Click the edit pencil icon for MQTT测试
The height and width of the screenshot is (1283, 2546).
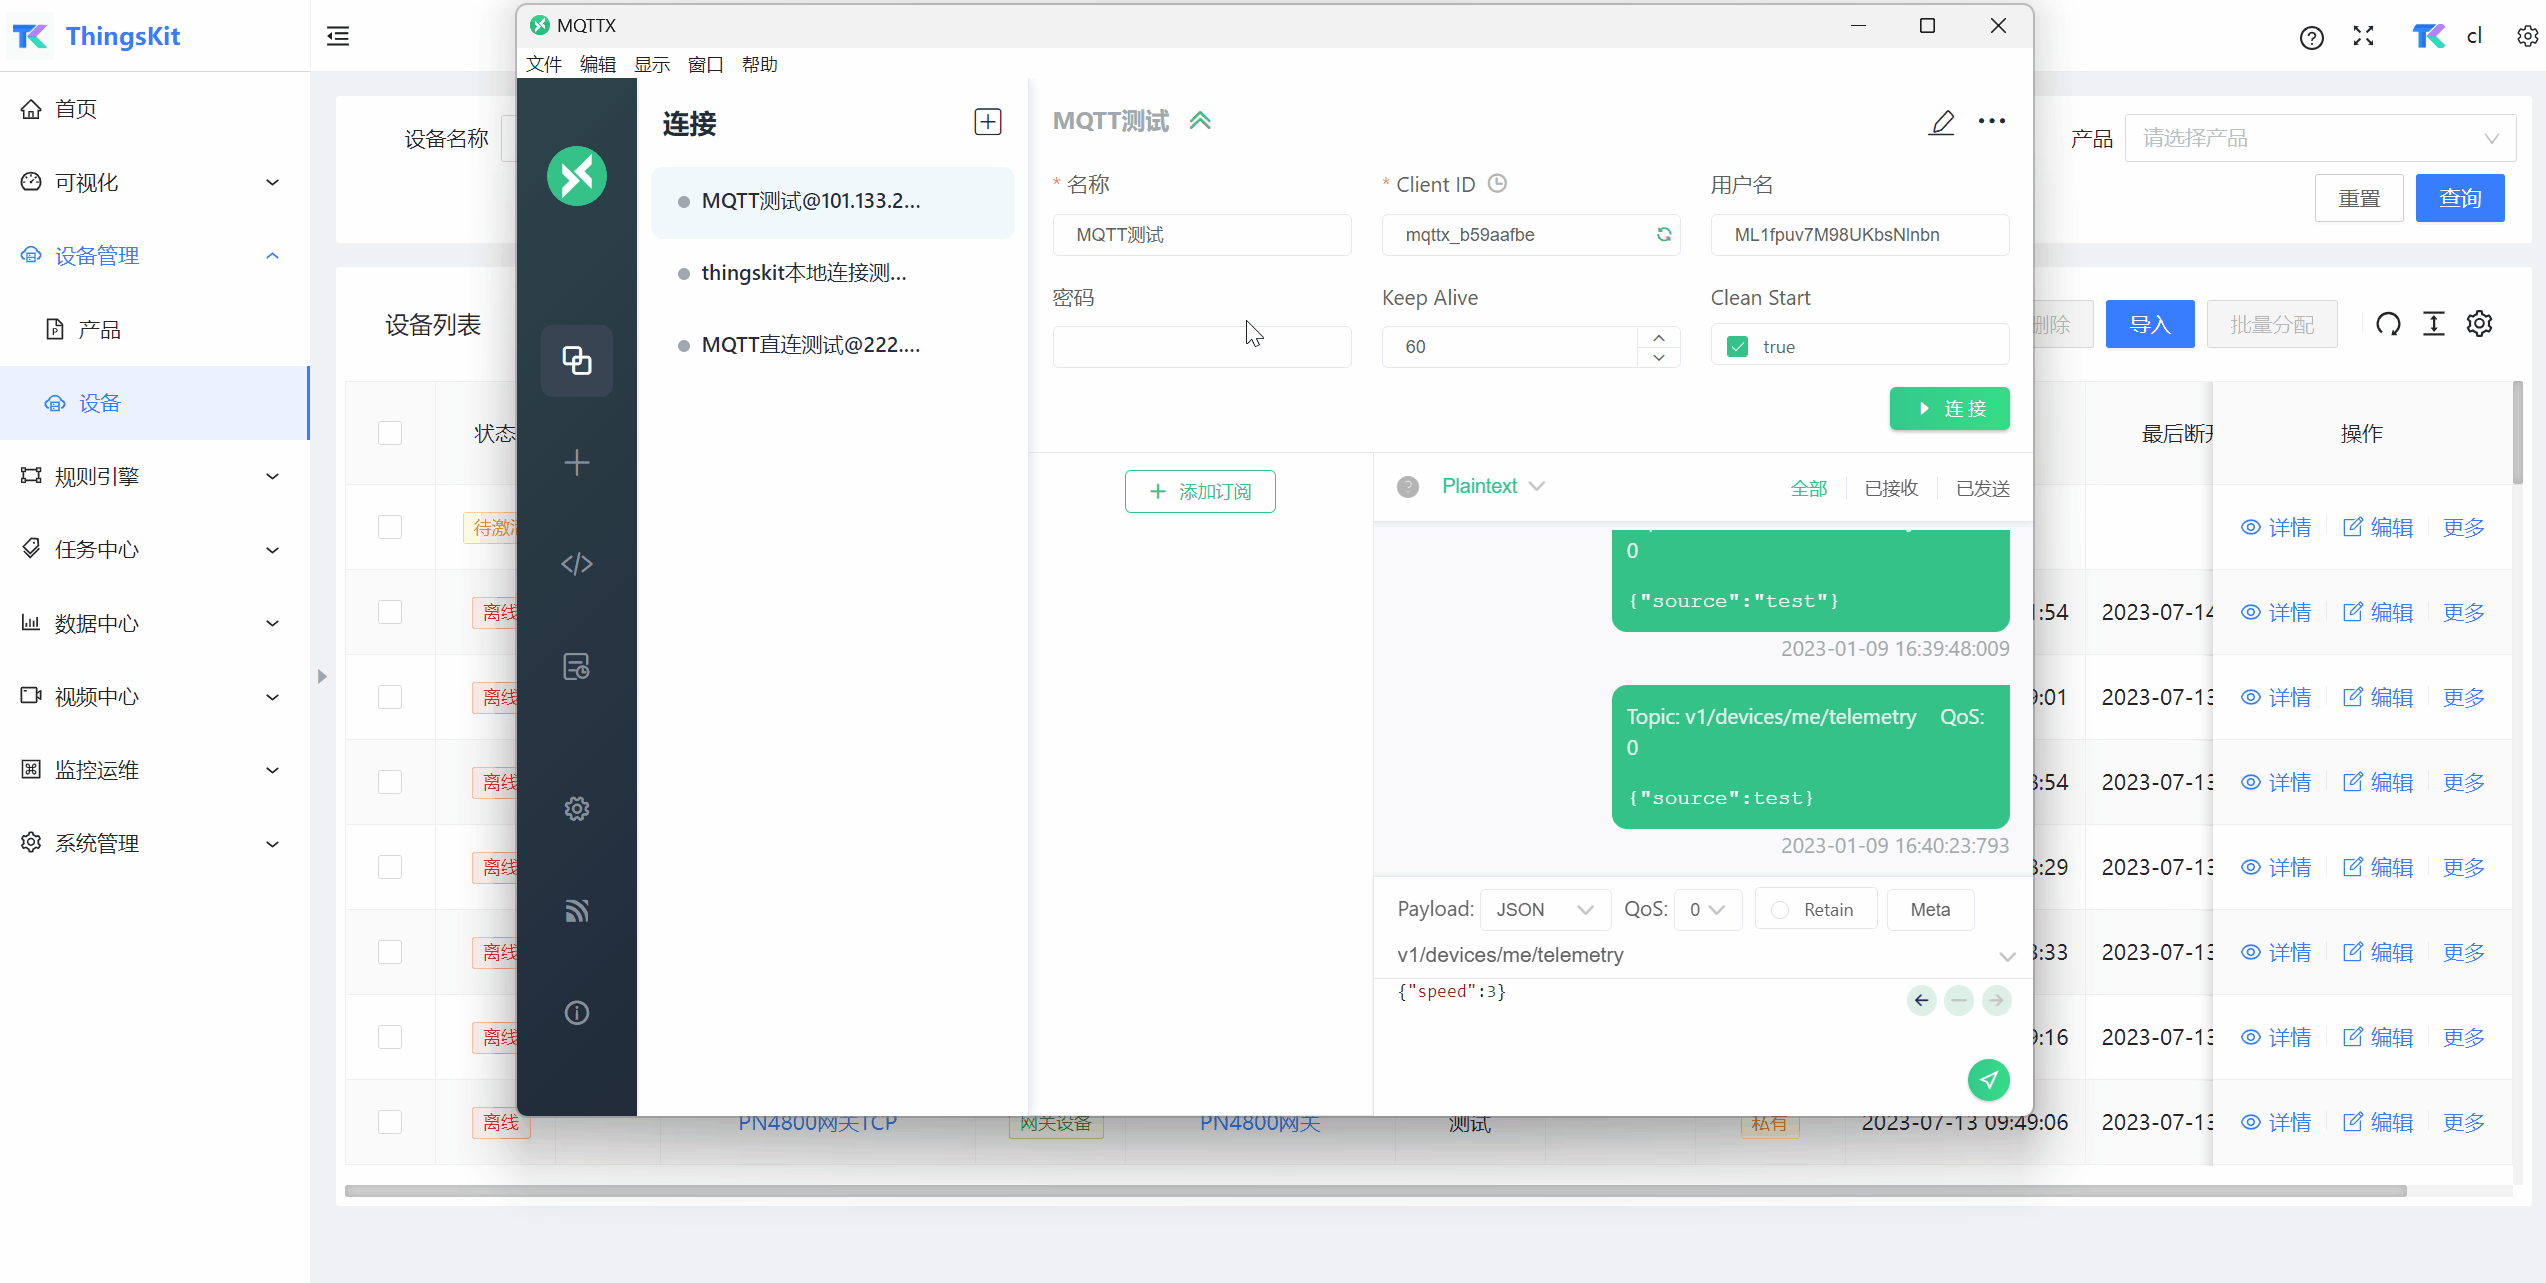(x=1941, y=122)
